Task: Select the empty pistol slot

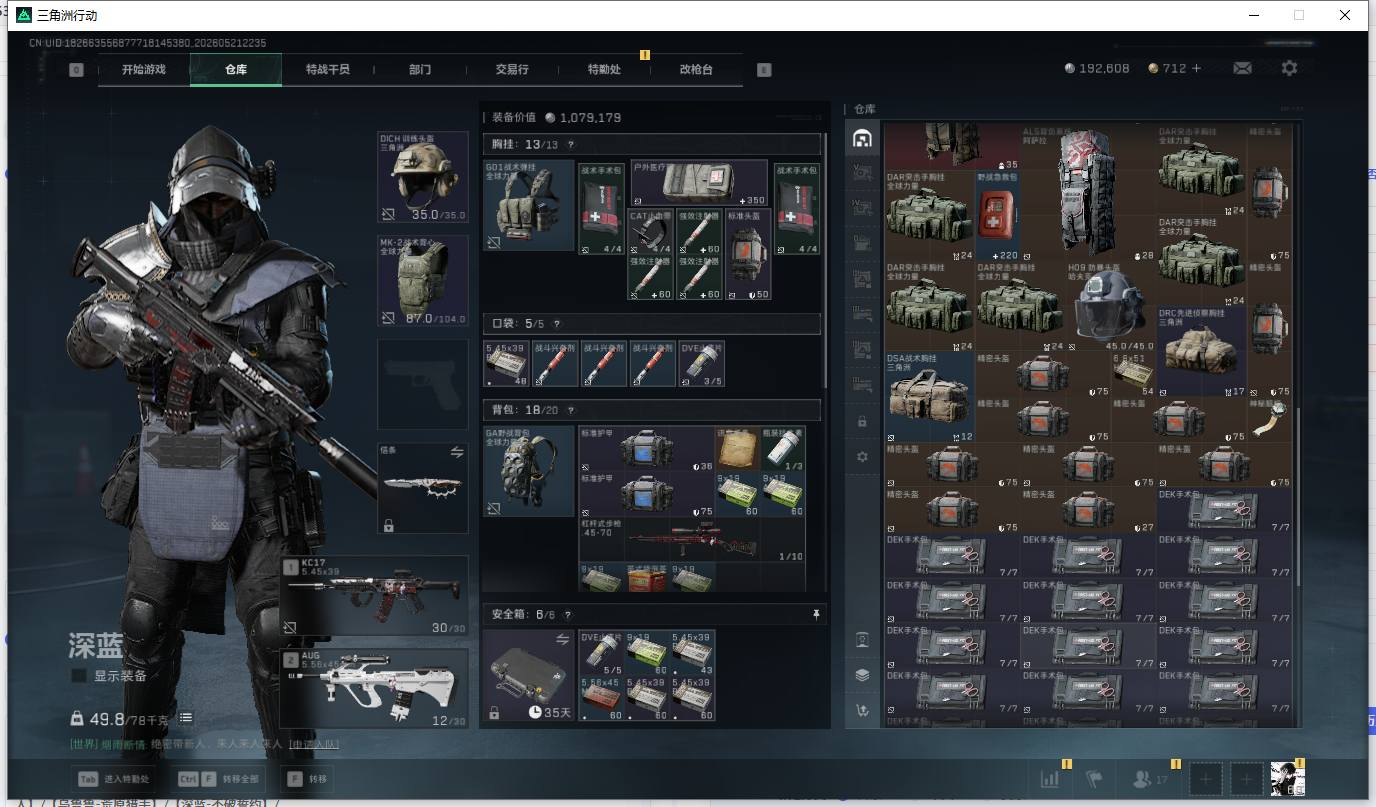Action: [422, 385]
